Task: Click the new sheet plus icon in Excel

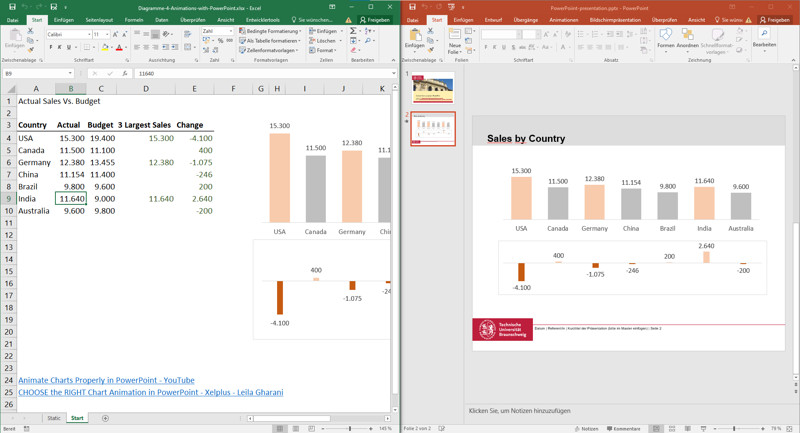Action: [105, 418]
